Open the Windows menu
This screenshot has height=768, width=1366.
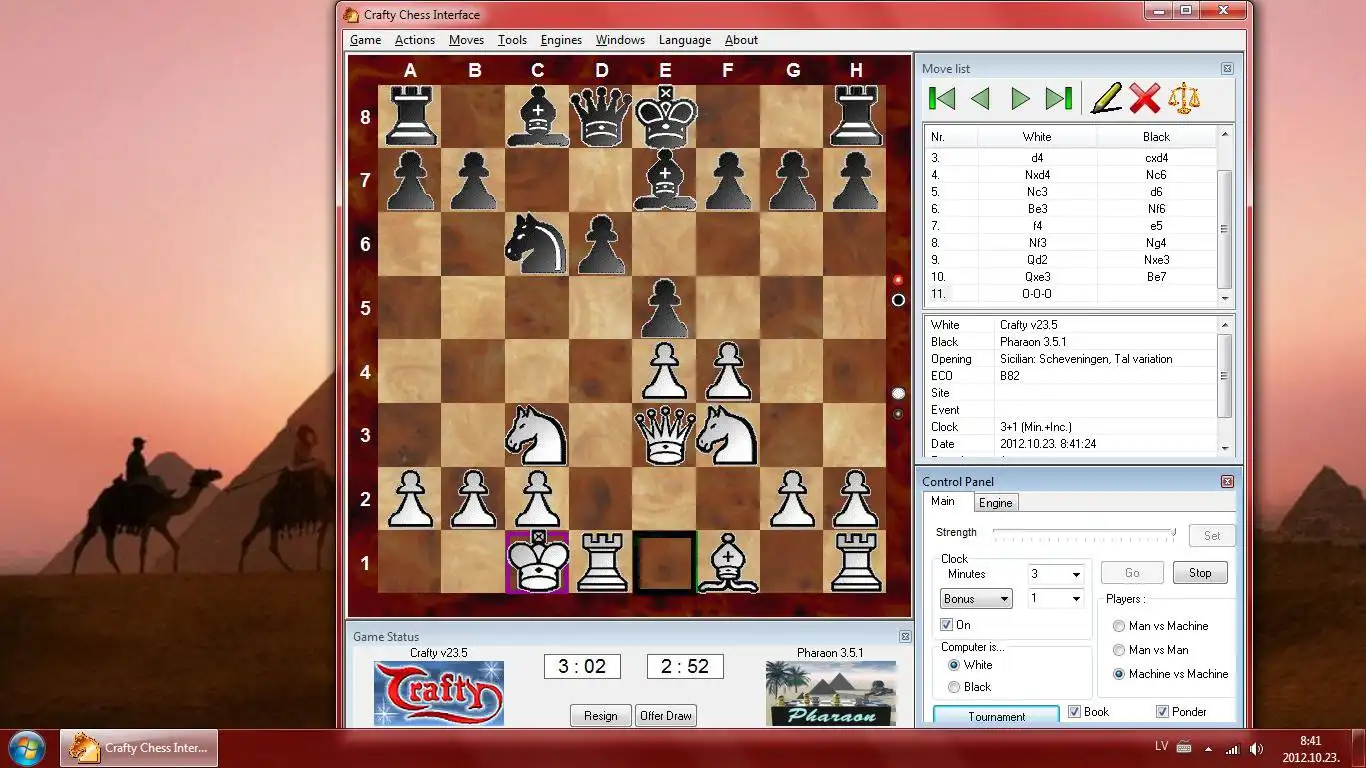(620, 40)
